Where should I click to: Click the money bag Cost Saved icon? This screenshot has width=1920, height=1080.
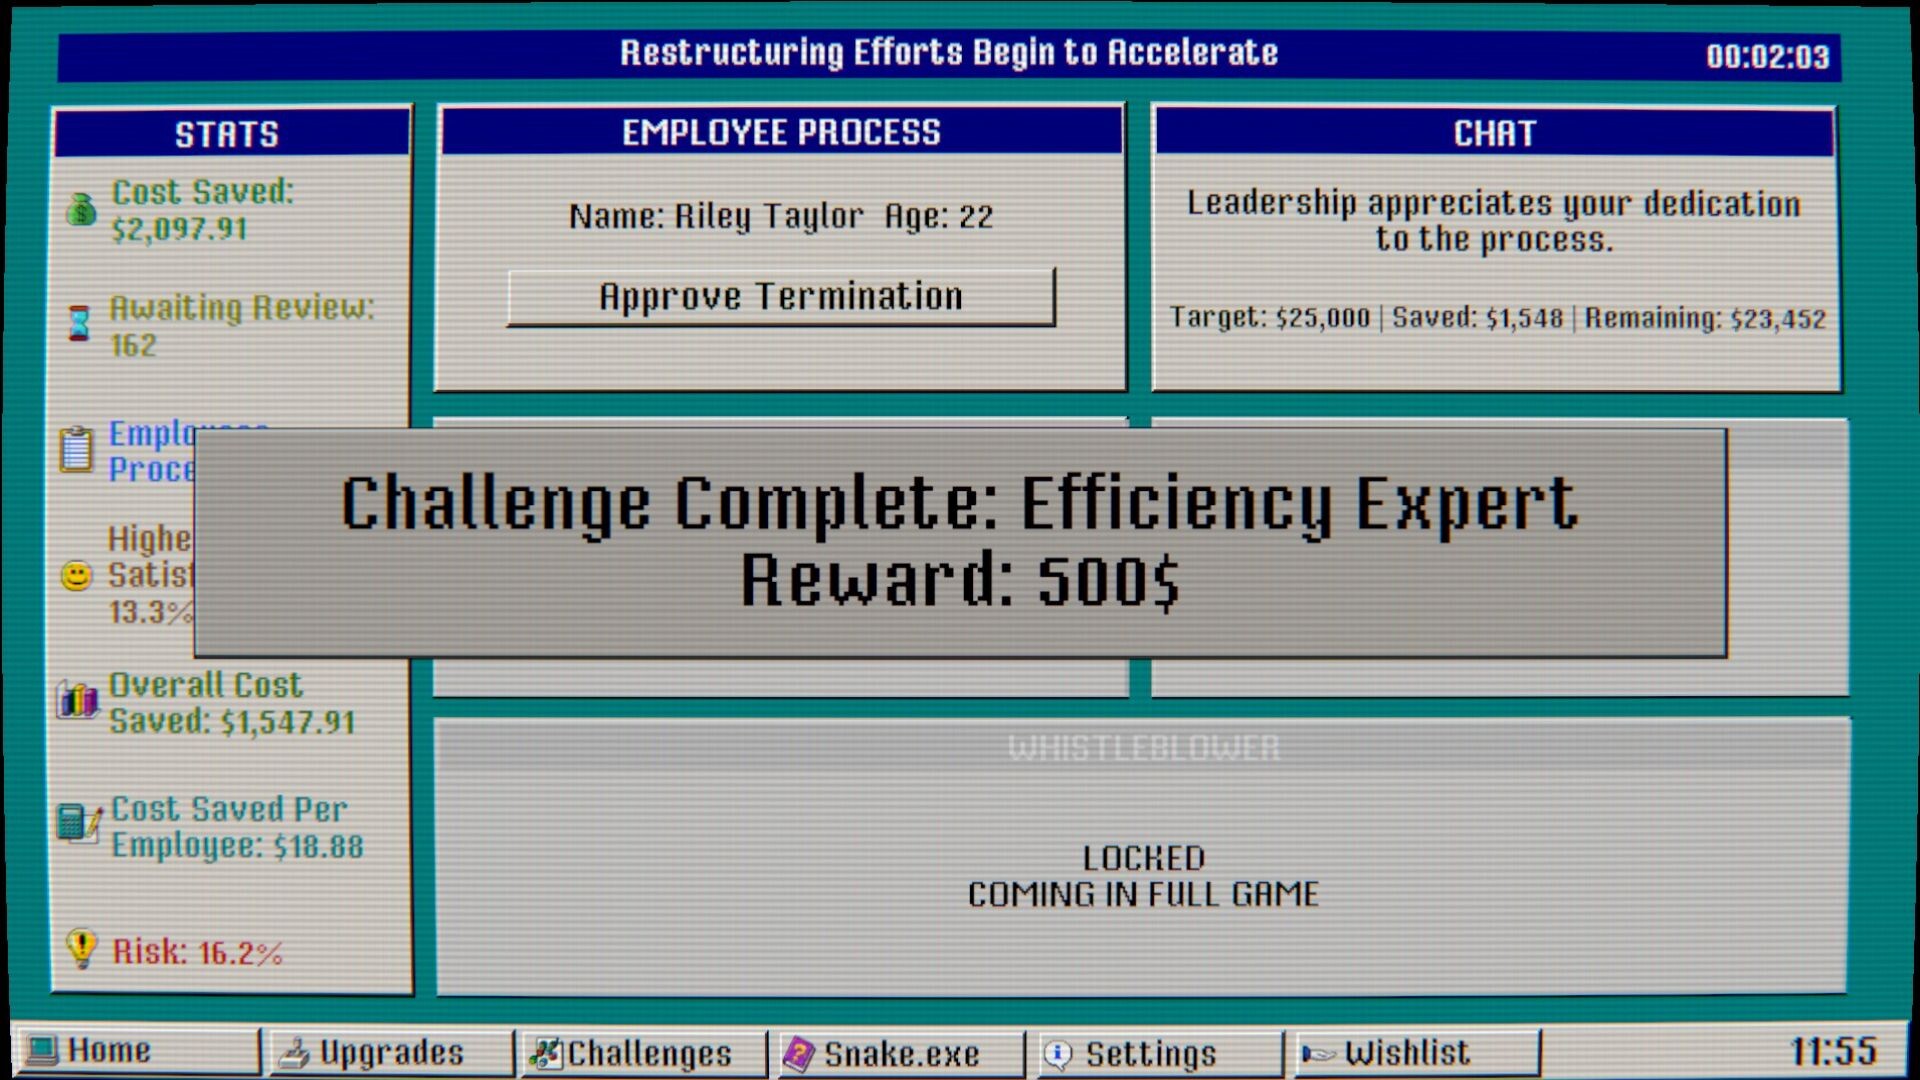(x=81, y=210)
